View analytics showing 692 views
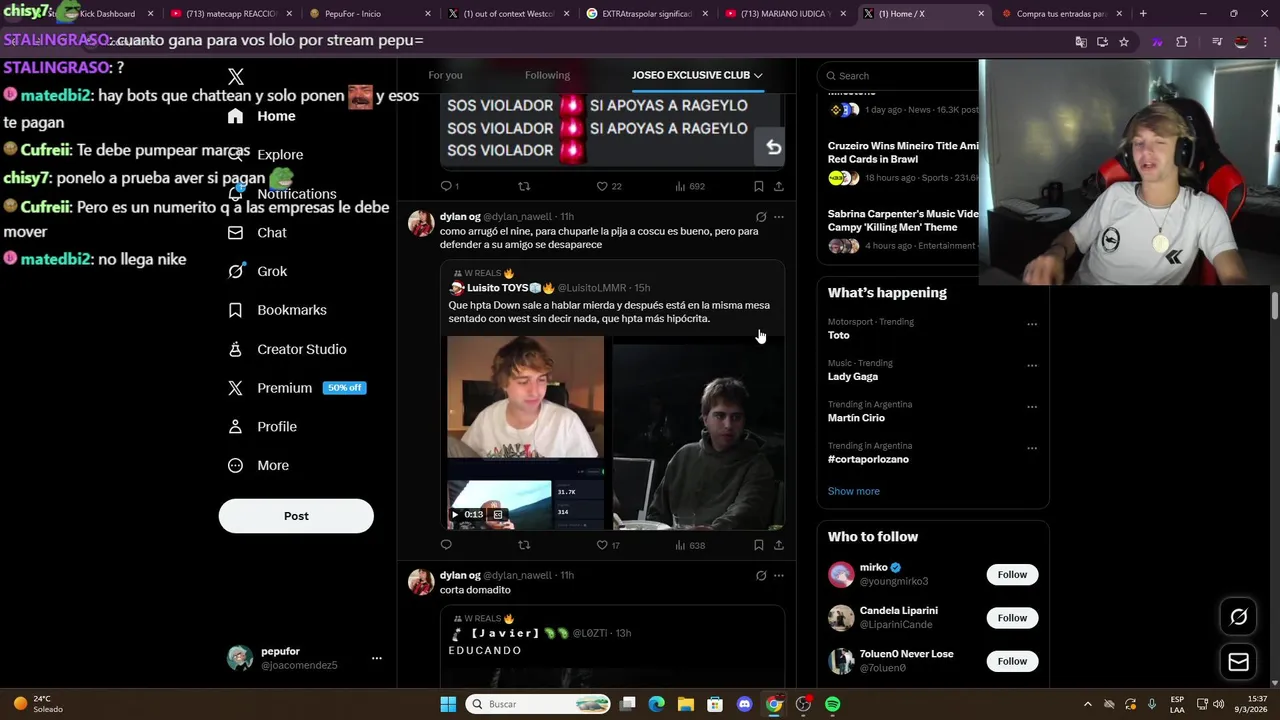 tap(690, 186)
